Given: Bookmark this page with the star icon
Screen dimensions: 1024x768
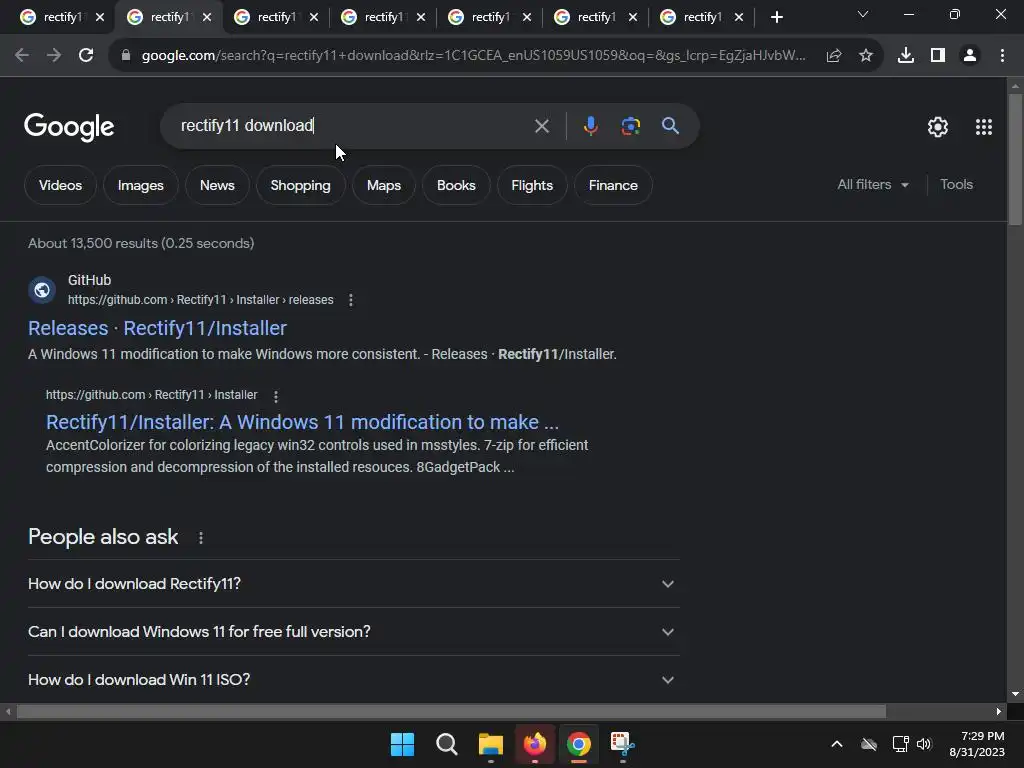Looking at the screenshot, I should click(866, 56).
